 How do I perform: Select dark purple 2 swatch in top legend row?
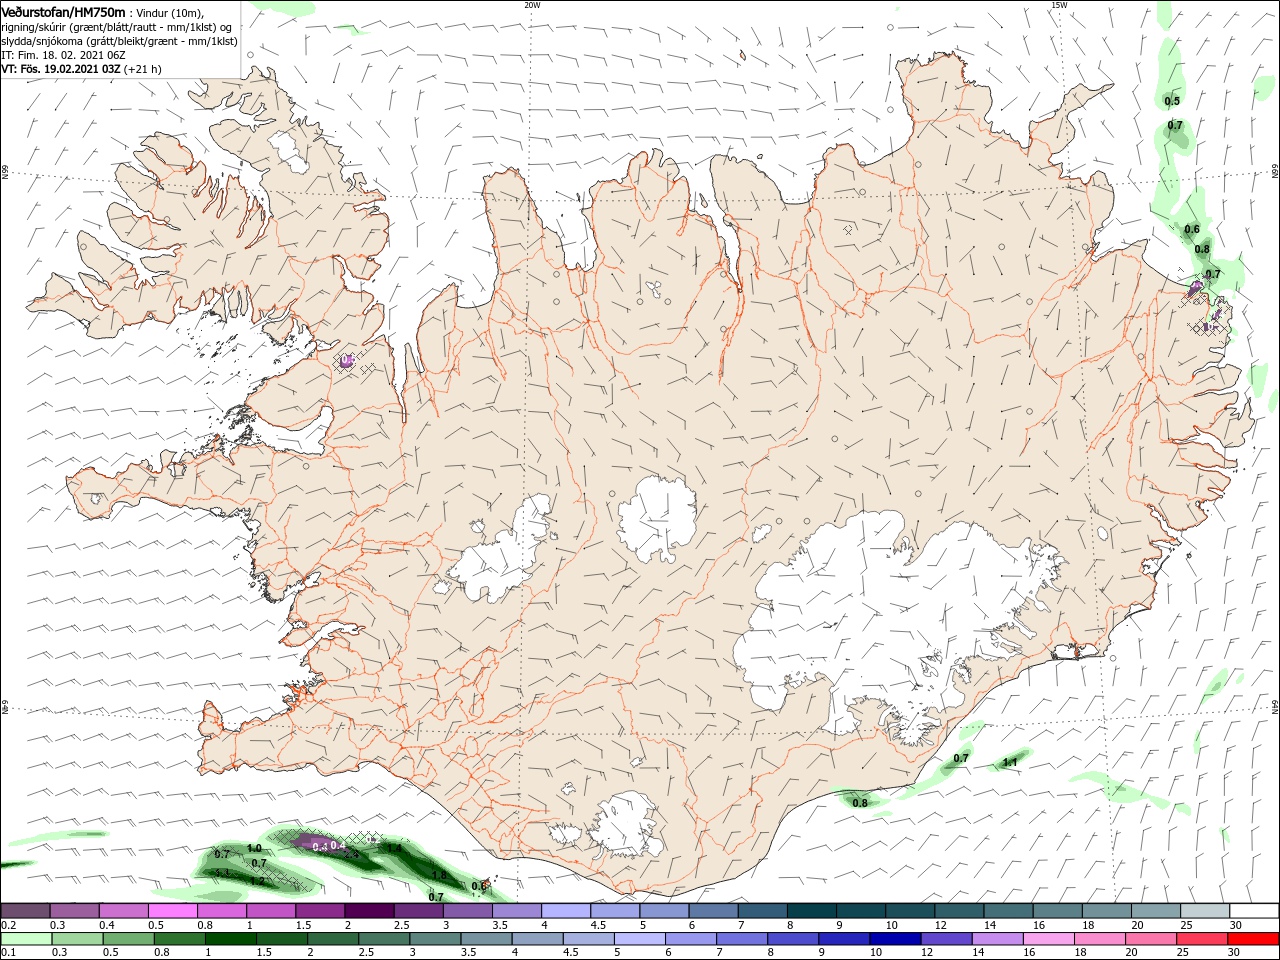point(369,911)
